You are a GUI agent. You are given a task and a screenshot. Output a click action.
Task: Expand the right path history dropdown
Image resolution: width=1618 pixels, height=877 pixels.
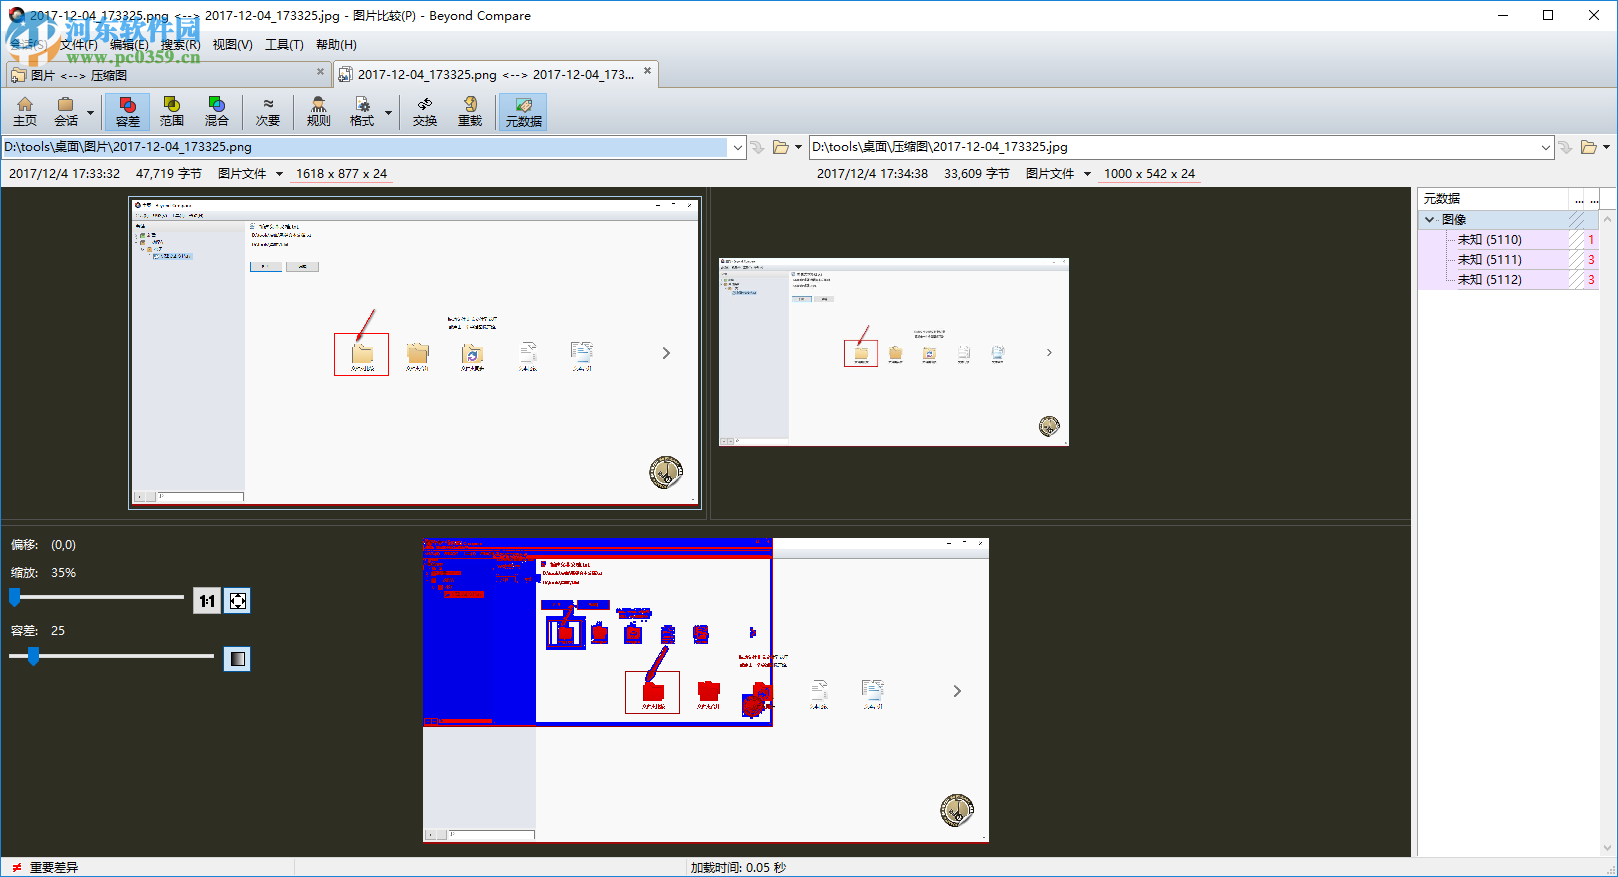point(1546,147)
